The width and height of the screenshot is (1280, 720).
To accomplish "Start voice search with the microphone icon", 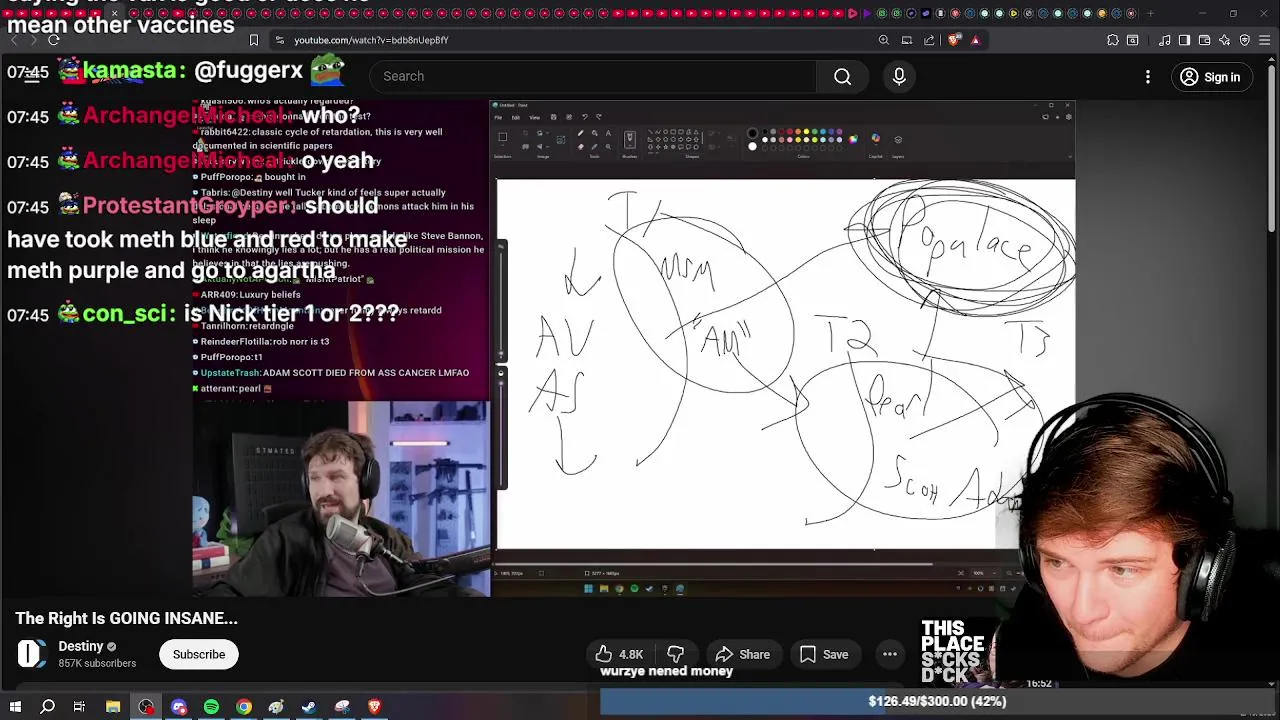I will [899, 77].
